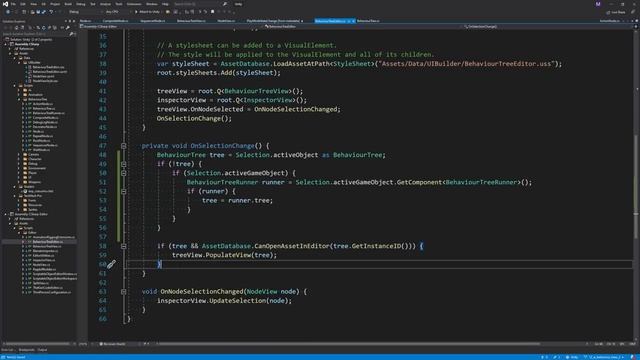
Task: Open the Assembly-CSharp-Editor project navigation dropdown
Action: click(x=171, y=27)
